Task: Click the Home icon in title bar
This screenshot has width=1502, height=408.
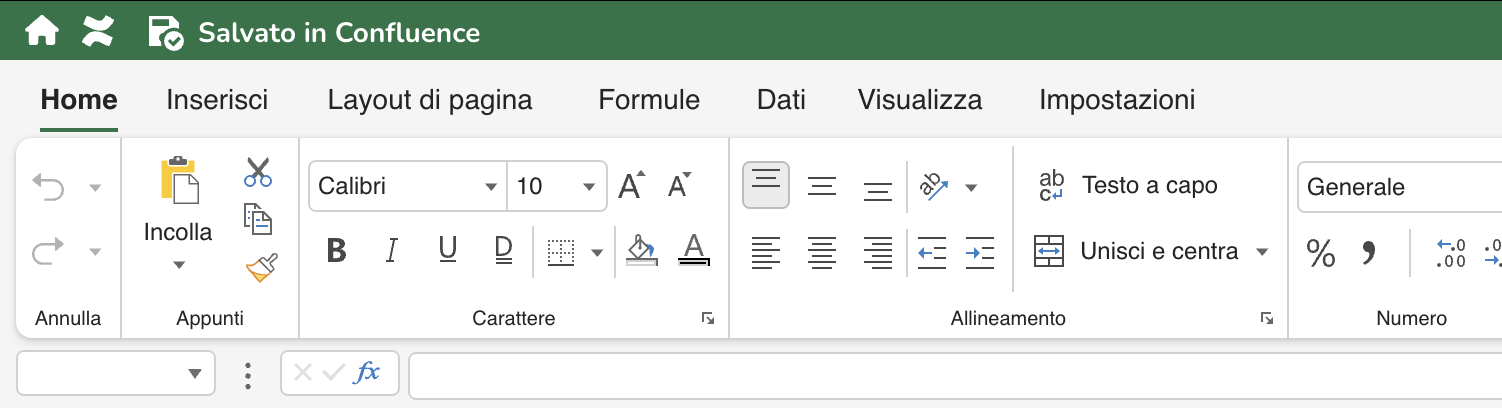Action: 41,32
